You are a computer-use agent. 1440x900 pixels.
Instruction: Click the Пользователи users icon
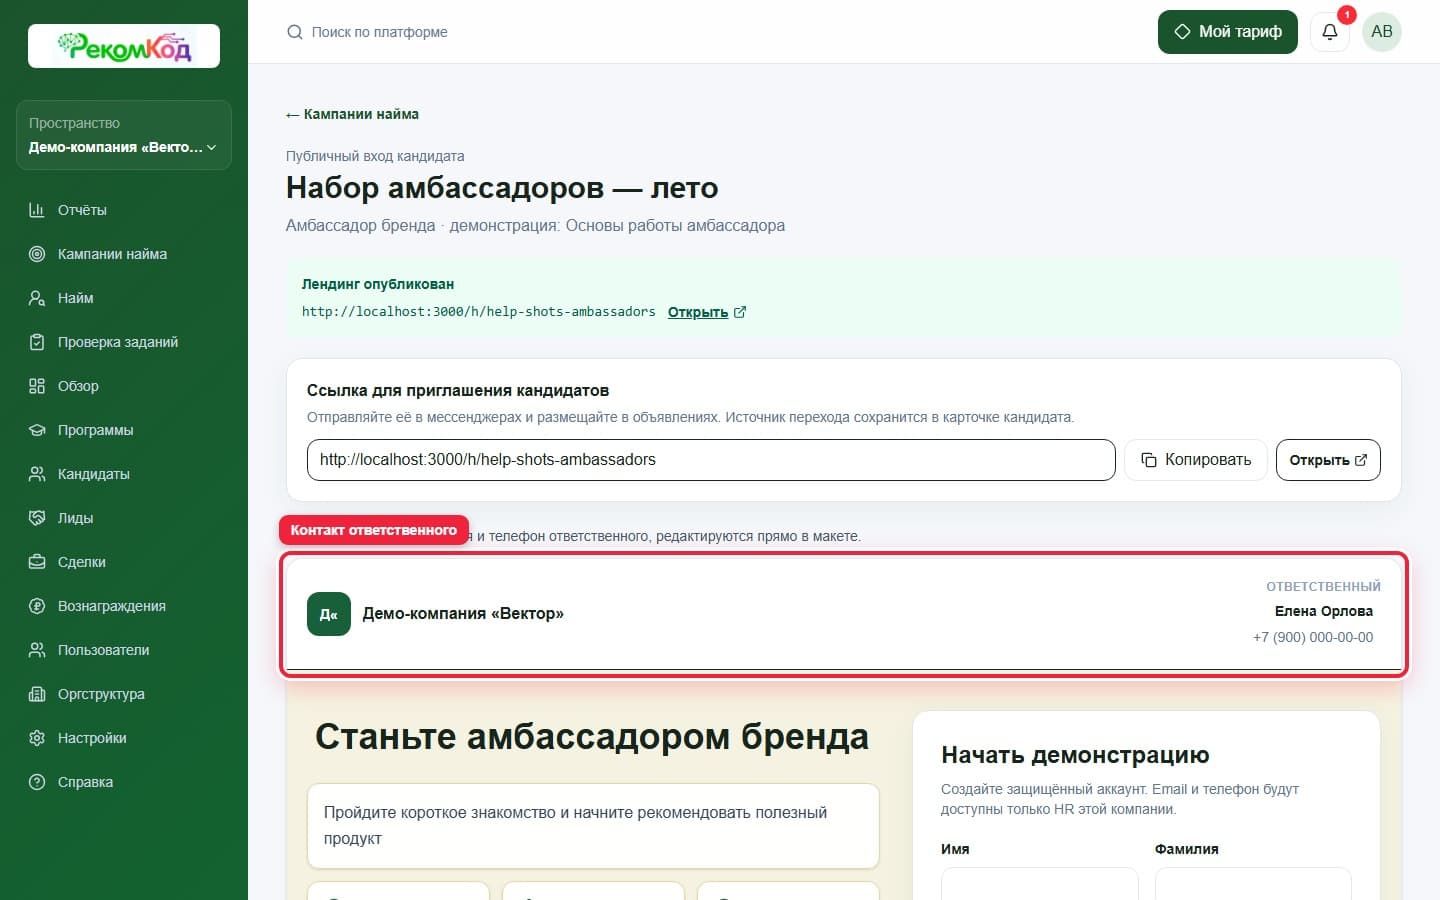pos(37,650)
